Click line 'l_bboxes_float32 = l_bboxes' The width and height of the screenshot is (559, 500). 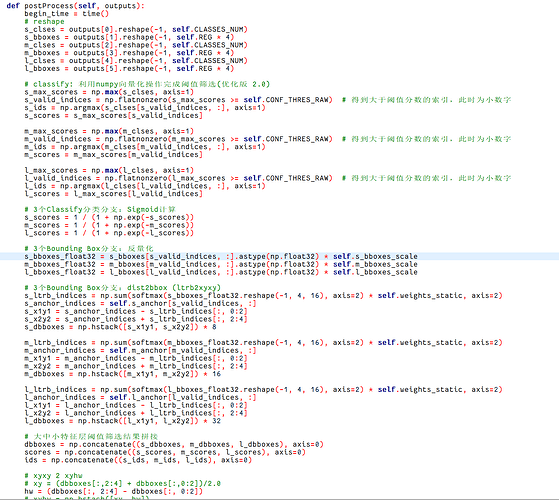pyautogui.click(x=221, y=272)
